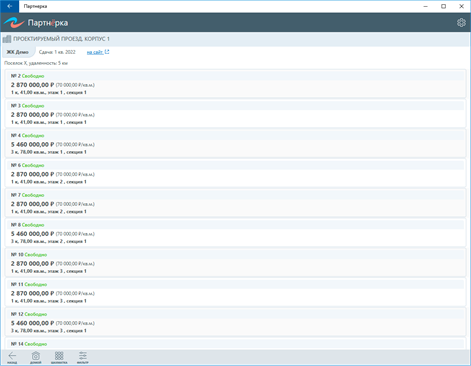This screenshot has height=366, width=471.
Task: Select apartment № 4 for 5 460 000
Action: coord(235,143)
